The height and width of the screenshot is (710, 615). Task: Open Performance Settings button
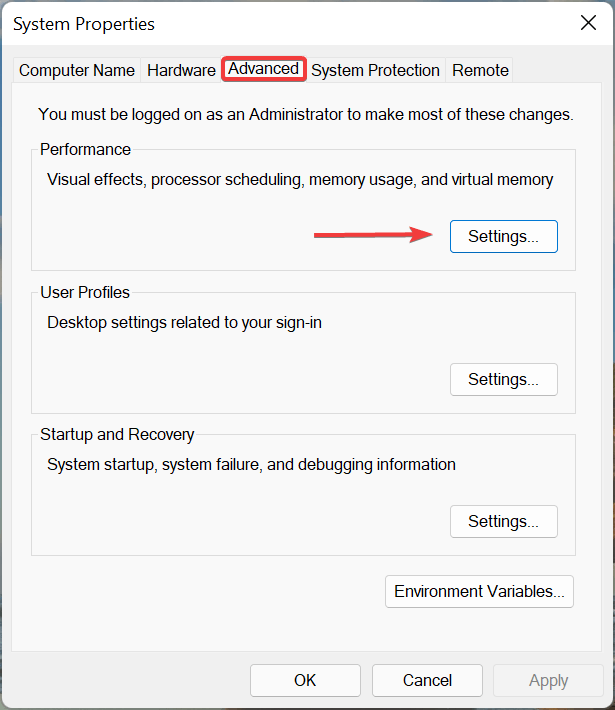click(503, 237)
